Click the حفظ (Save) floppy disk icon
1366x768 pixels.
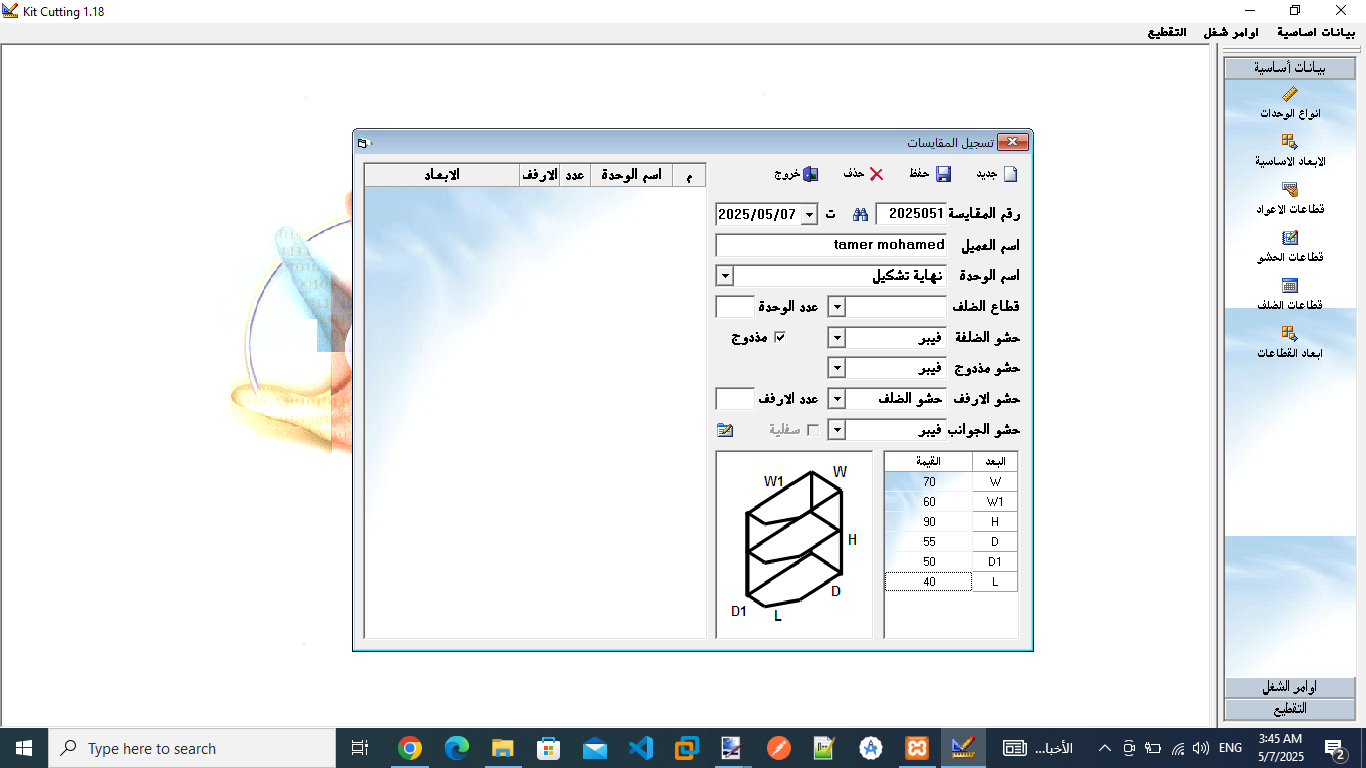(943, 174)
